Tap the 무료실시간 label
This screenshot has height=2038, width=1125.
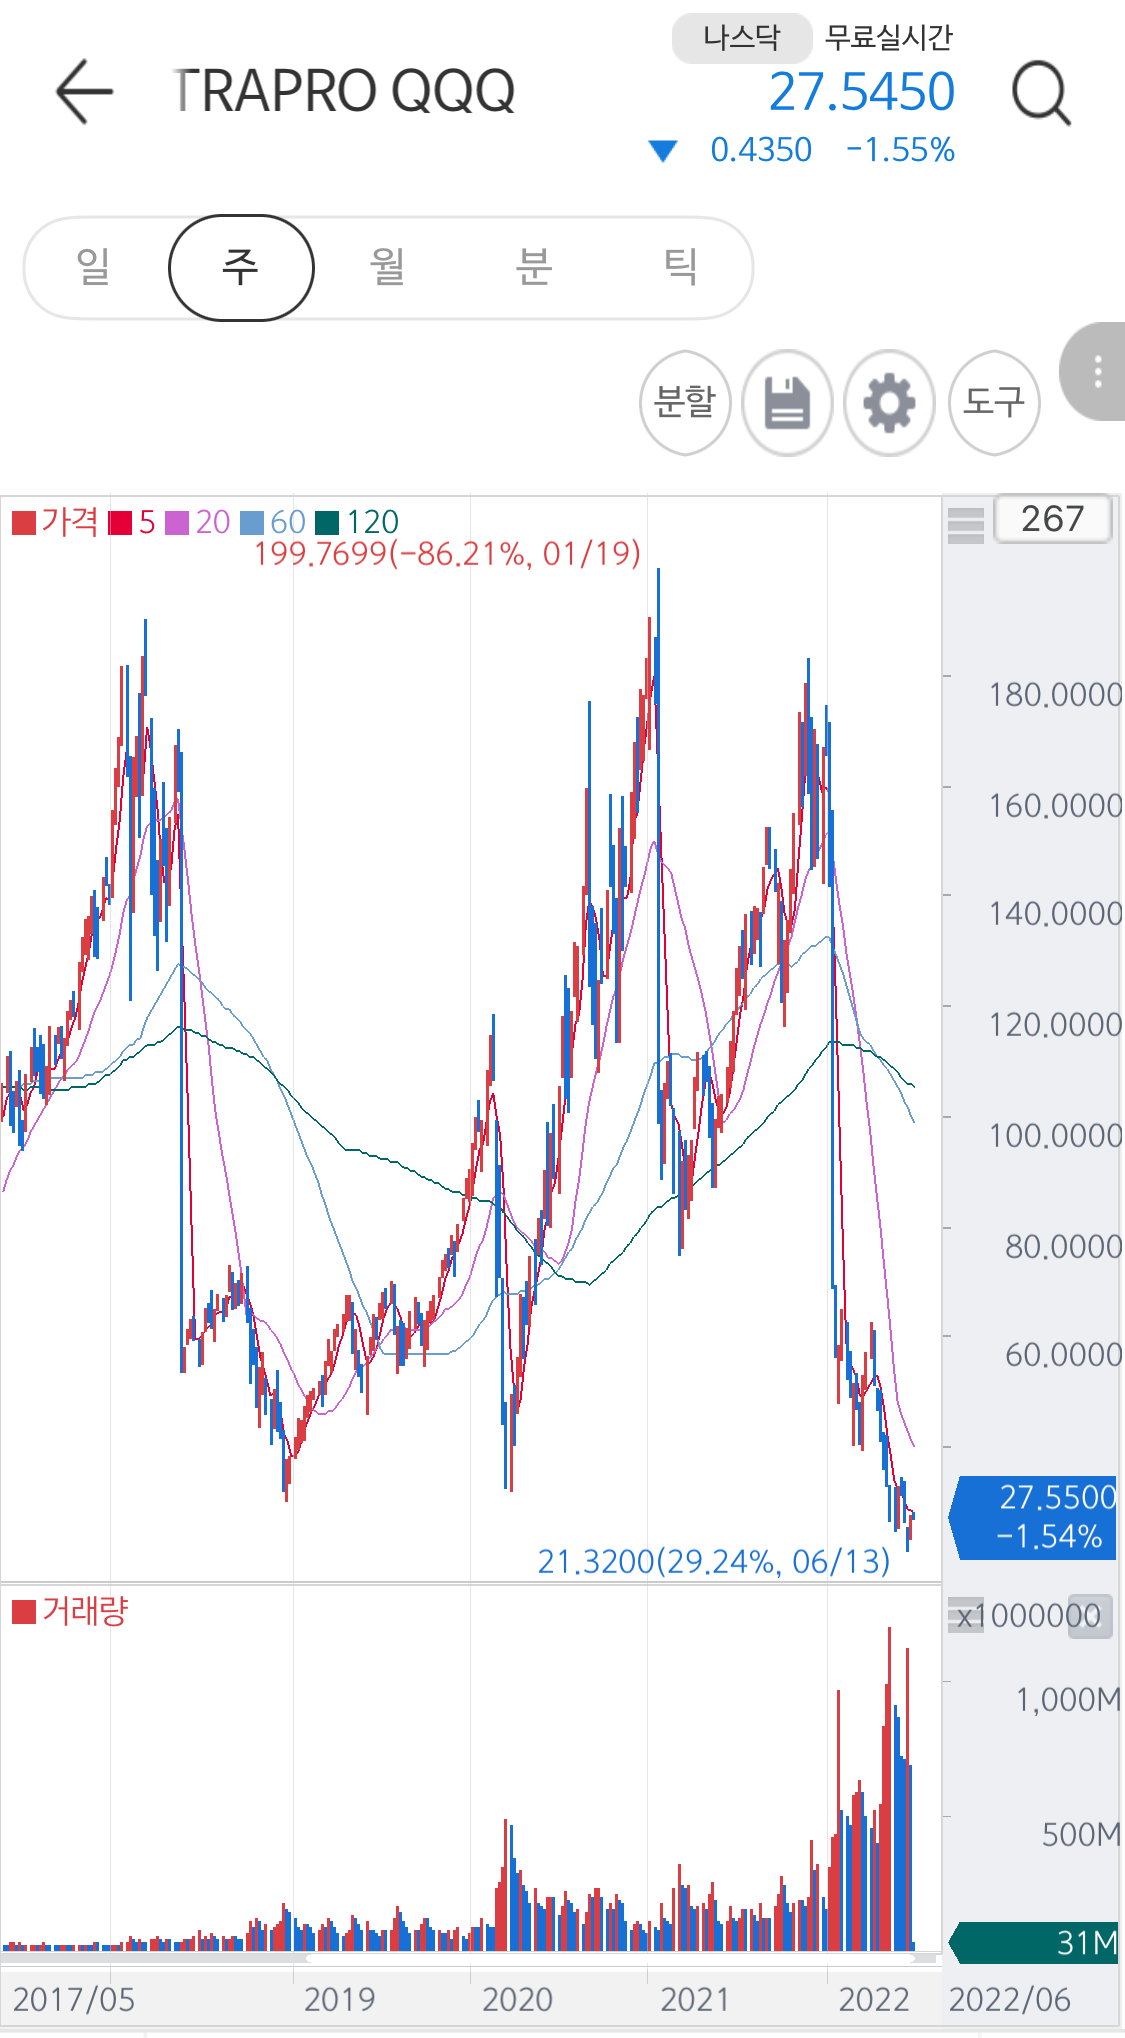click(888, 38)
